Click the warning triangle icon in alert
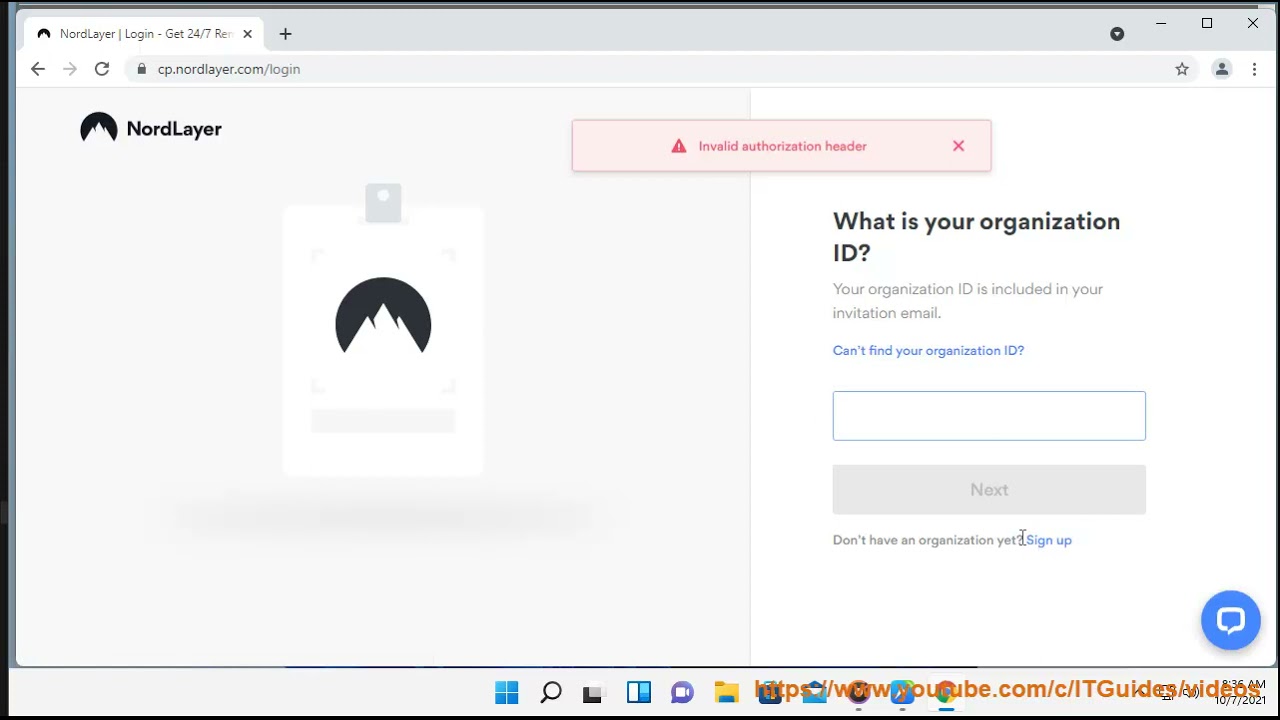This screenshot has height=720, width=1280. 679,146
